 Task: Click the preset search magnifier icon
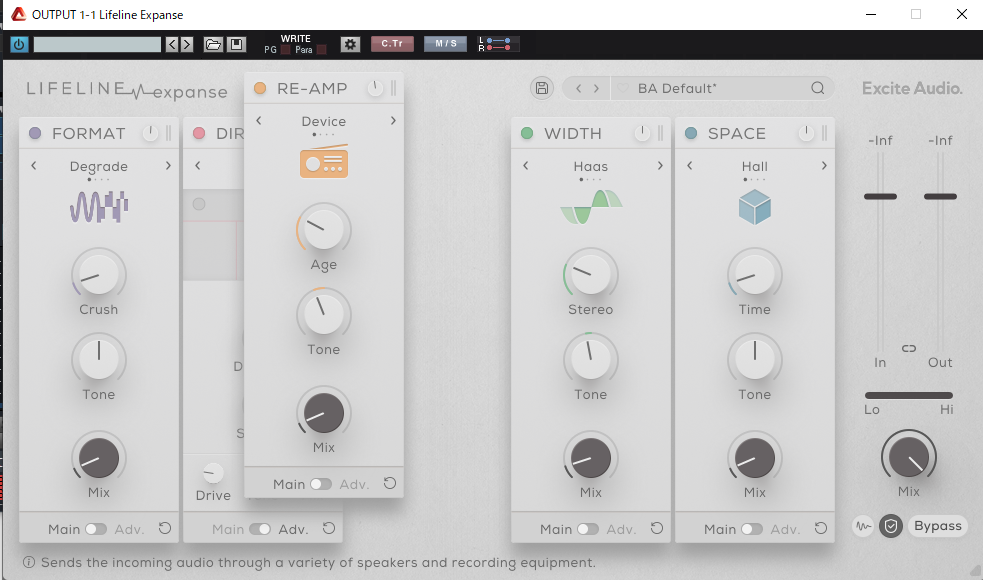[817, 88]
